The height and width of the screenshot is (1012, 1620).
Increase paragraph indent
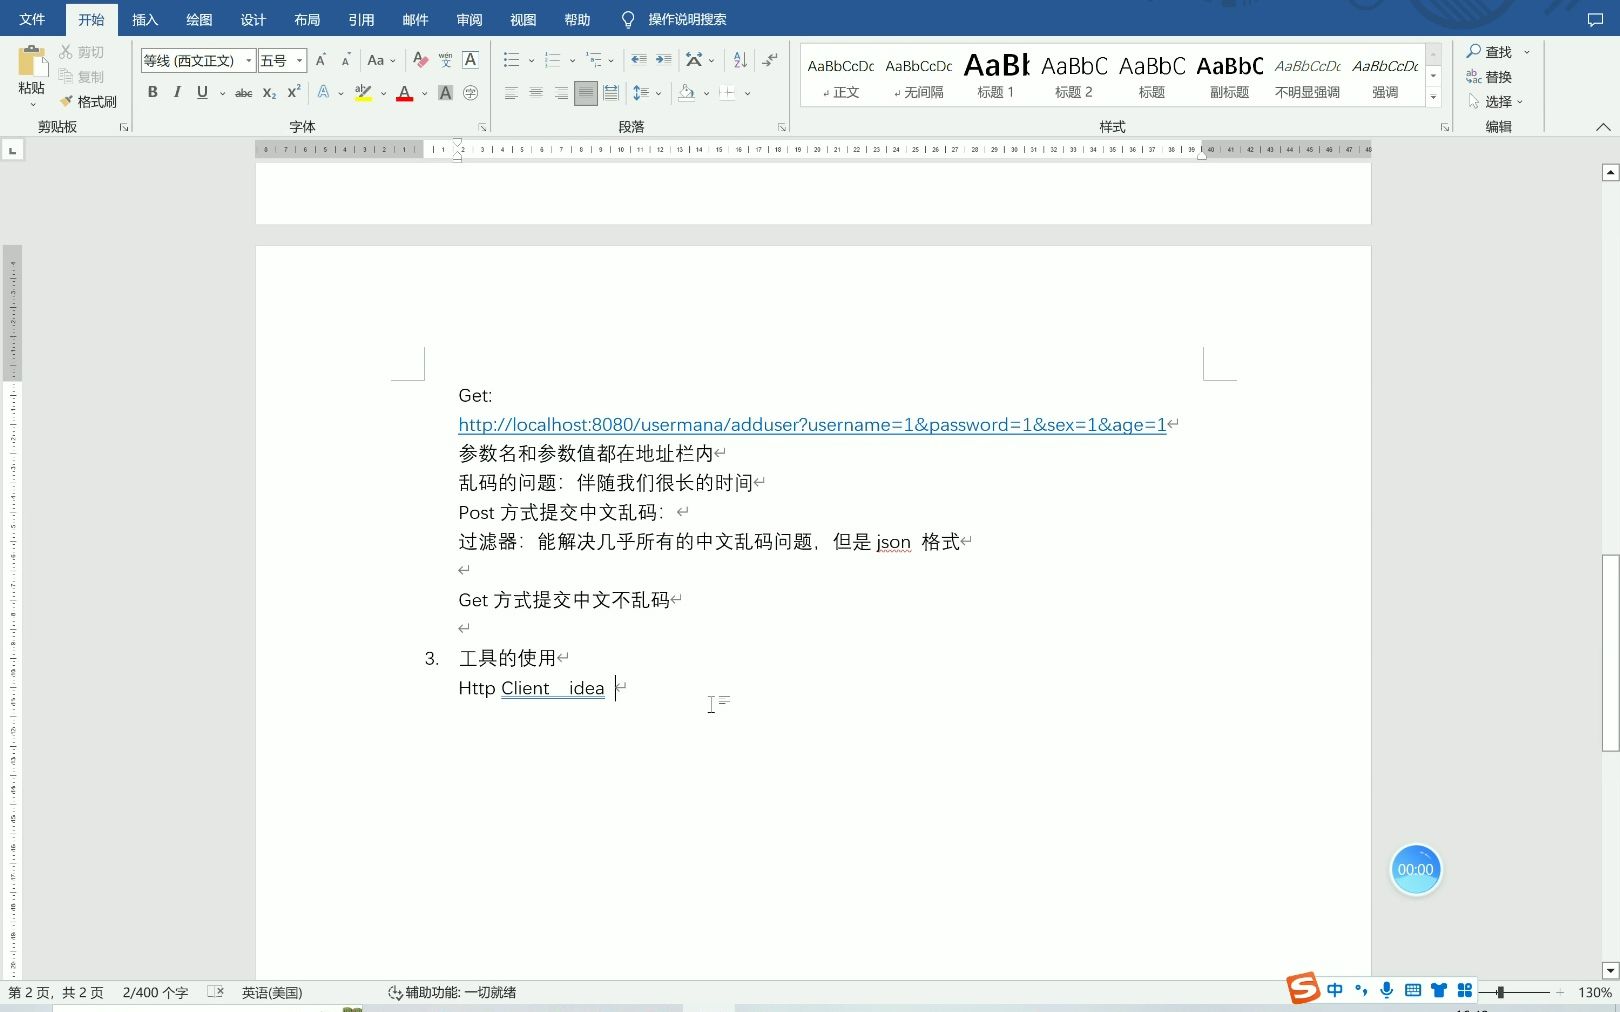point(663,60)
